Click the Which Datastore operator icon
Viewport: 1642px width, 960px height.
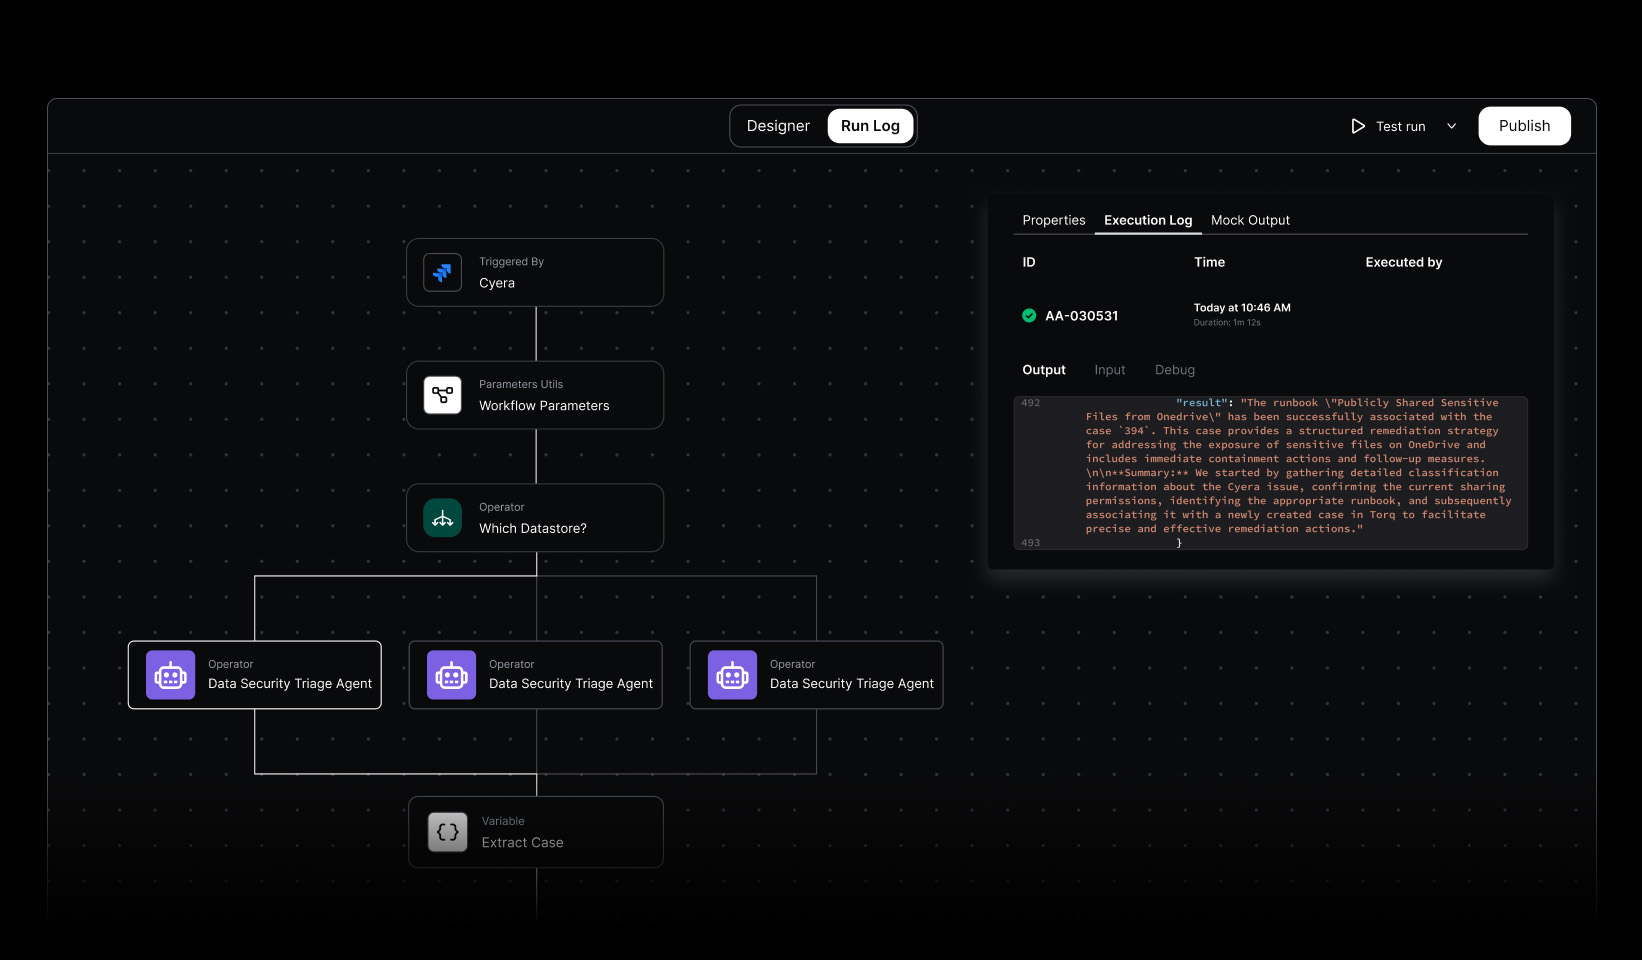point(442,518)
